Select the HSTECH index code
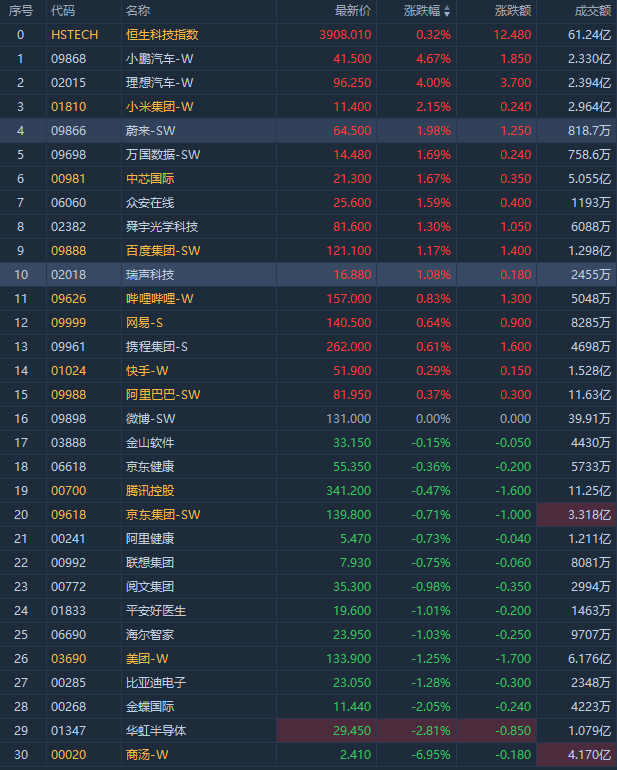Viewport: 617px width, 770px height. [75, 35]
